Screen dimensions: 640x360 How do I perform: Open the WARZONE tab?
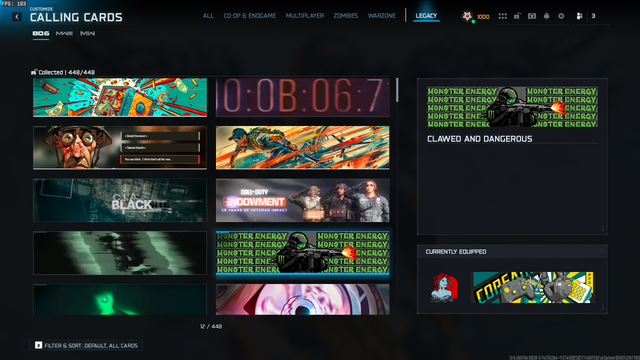pos(382,16)
